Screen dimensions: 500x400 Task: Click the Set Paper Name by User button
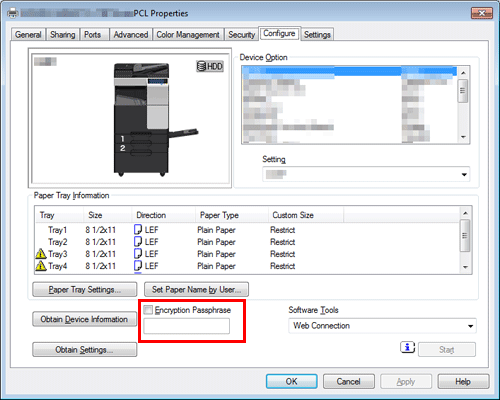pos(196,289)
